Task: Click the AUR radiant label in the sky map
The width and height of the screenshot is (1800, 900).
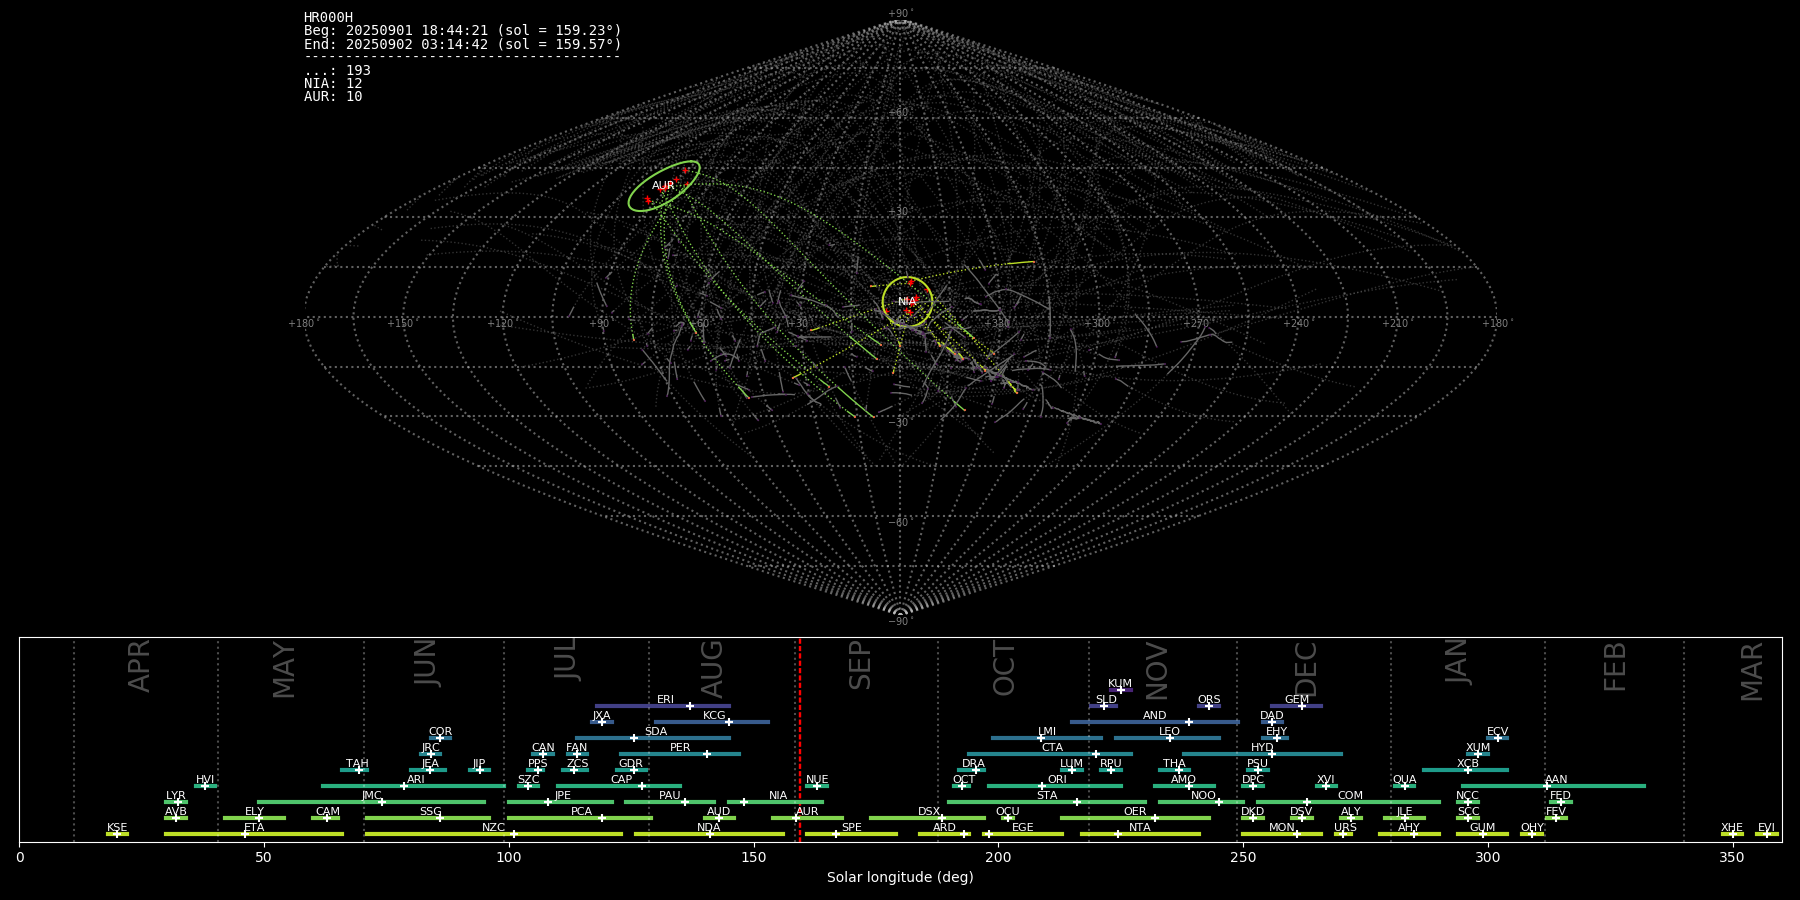Action: [x=663, y=186]
